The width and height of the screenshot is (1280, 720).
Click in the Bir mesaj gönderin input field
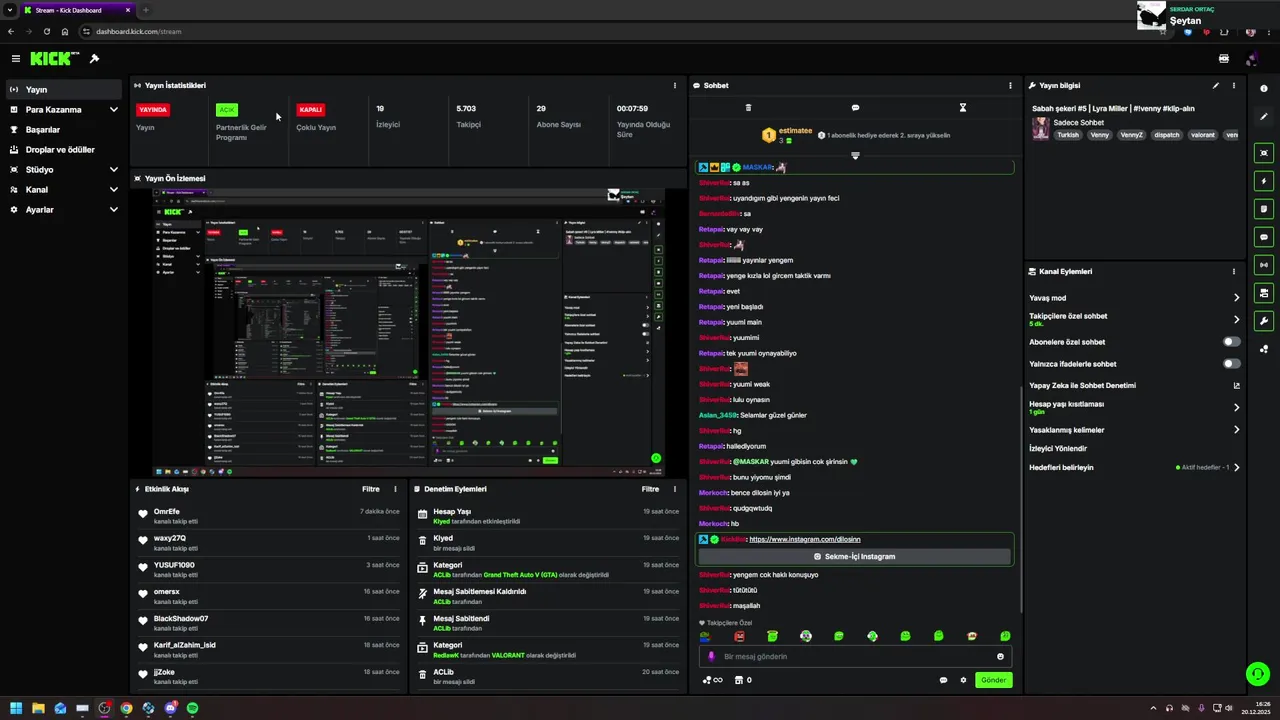pos(855,657)
